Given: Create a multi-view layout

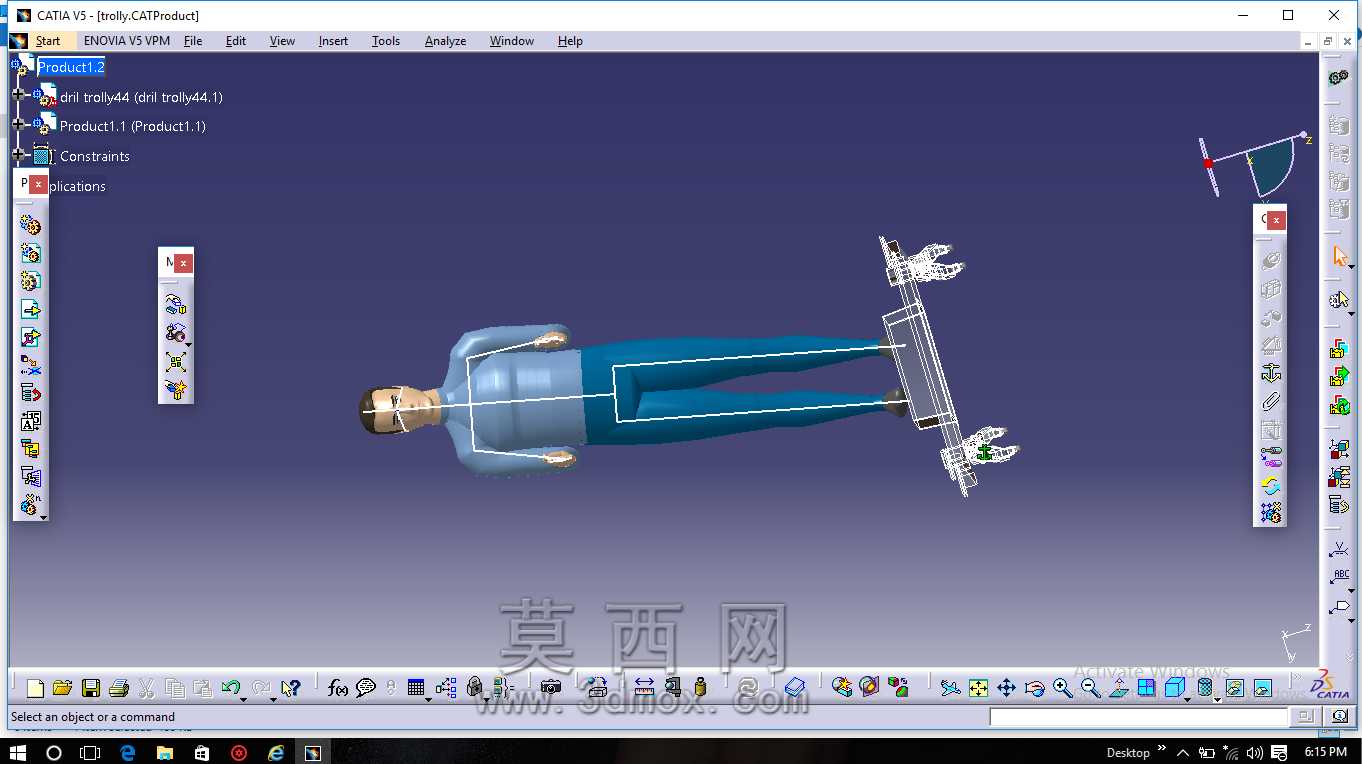Looking at the screenshot, I should 1146,688.
